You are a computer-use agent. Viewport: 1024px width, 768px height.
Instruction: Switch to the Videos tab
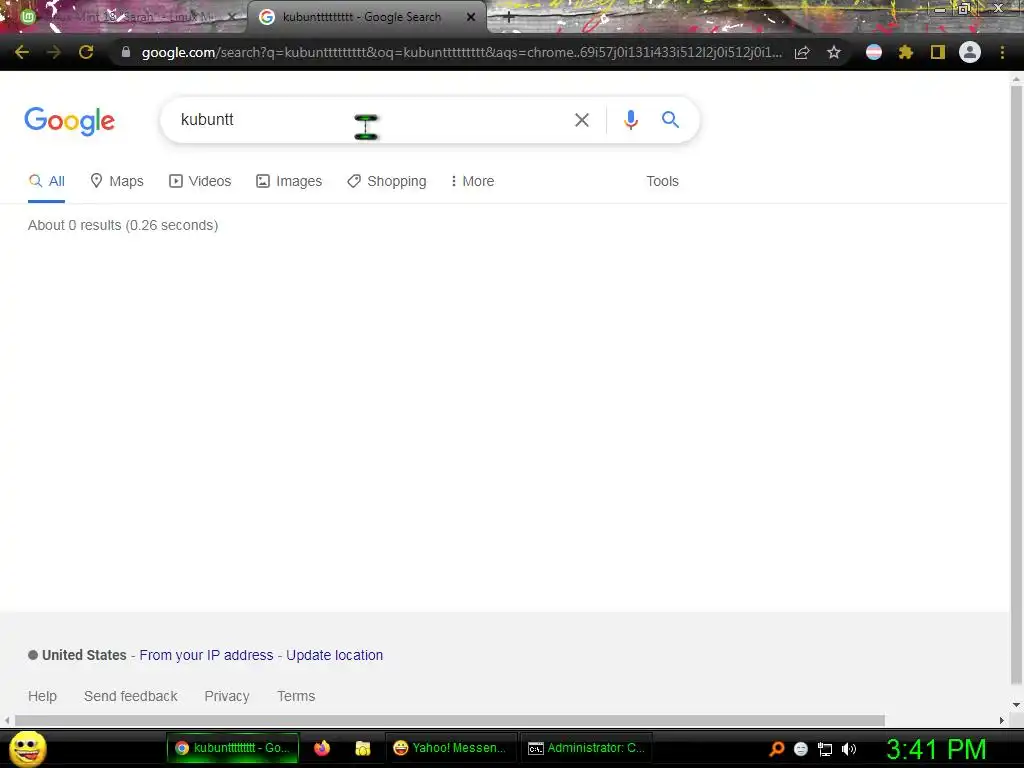coord(200,182)
